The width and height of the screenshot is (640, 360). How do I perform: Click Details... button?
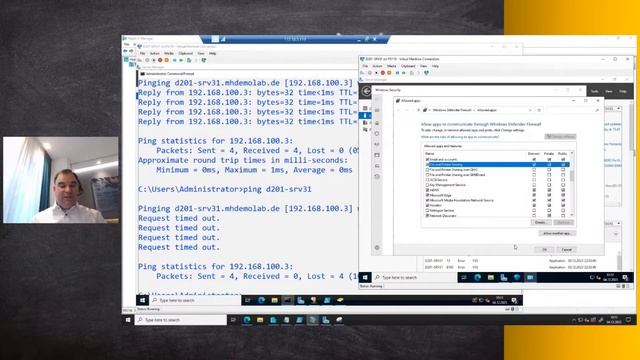click(540, 222)
